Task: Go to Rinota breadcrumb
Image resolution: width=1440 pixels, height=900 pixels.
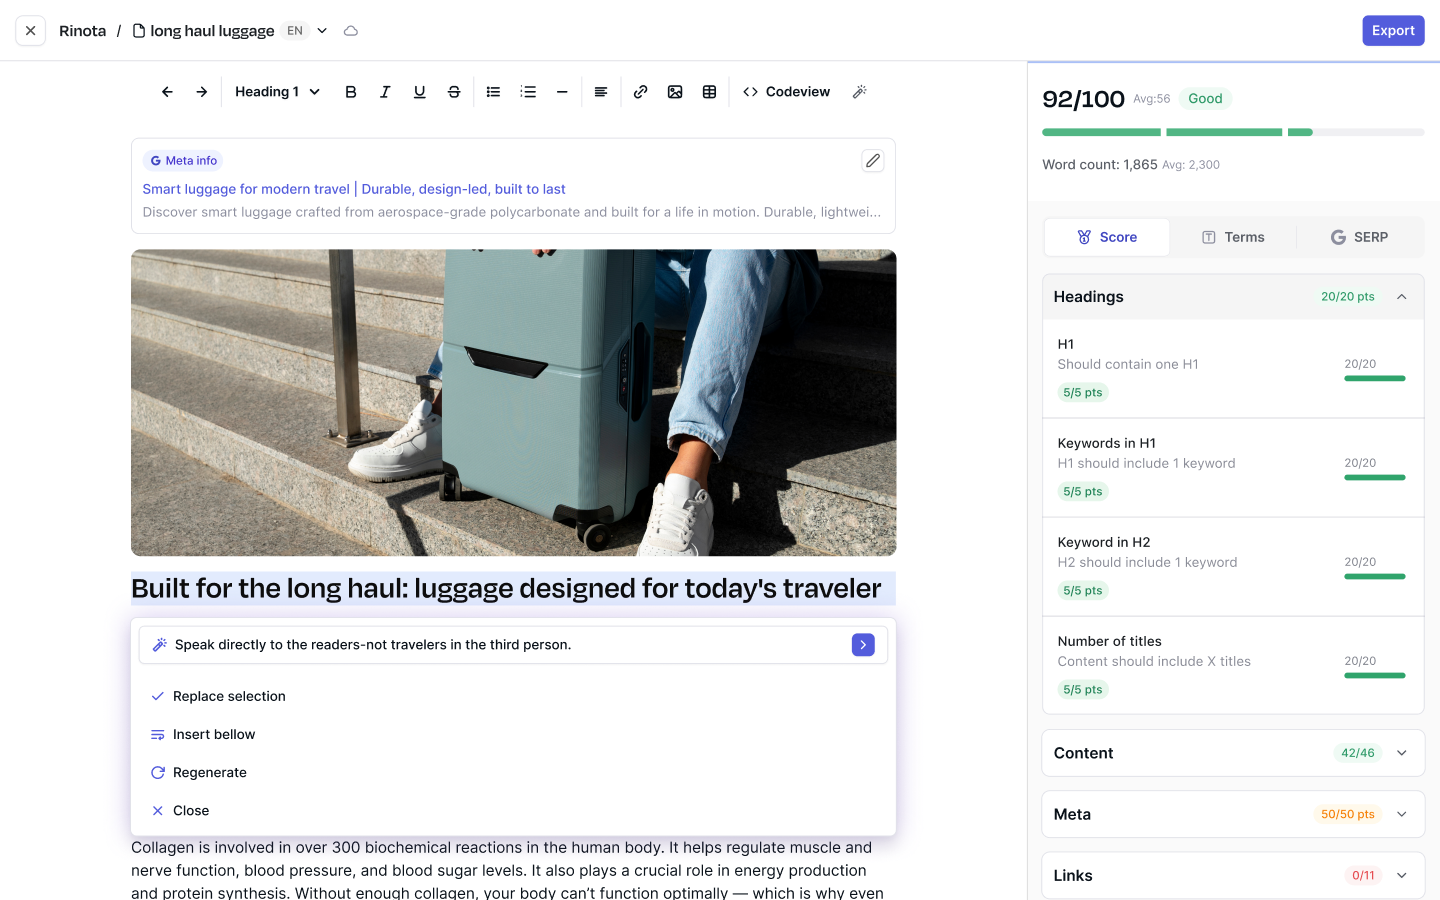Action: [83, 31]
